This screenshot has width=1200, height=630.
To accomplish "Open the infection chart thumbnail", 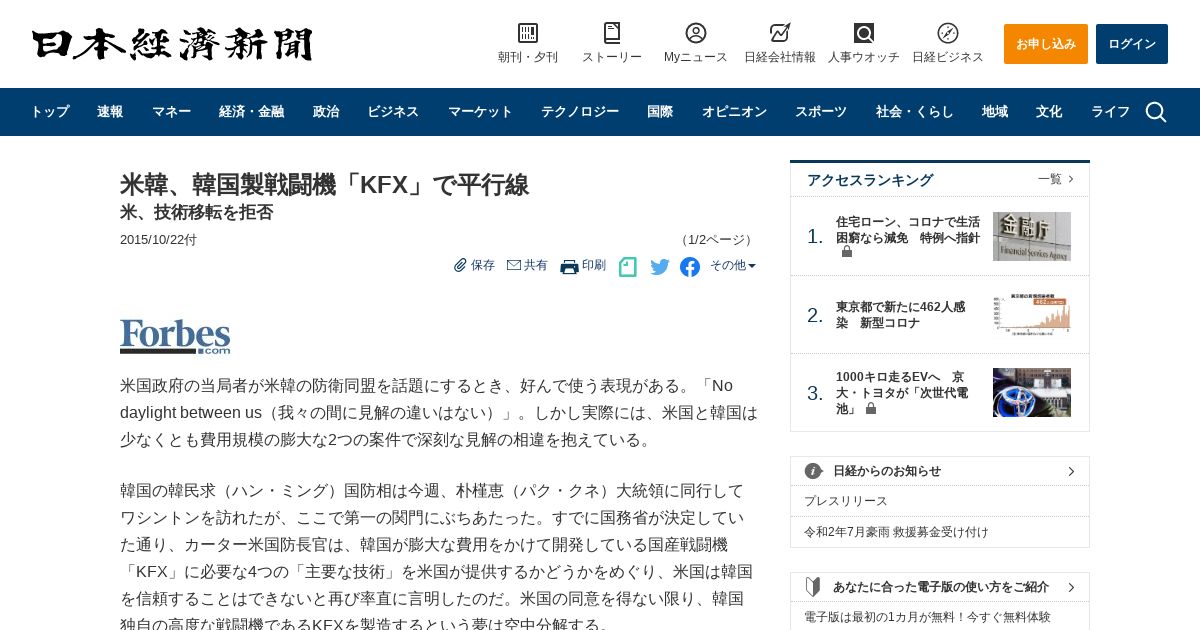I will point(1032,314).
